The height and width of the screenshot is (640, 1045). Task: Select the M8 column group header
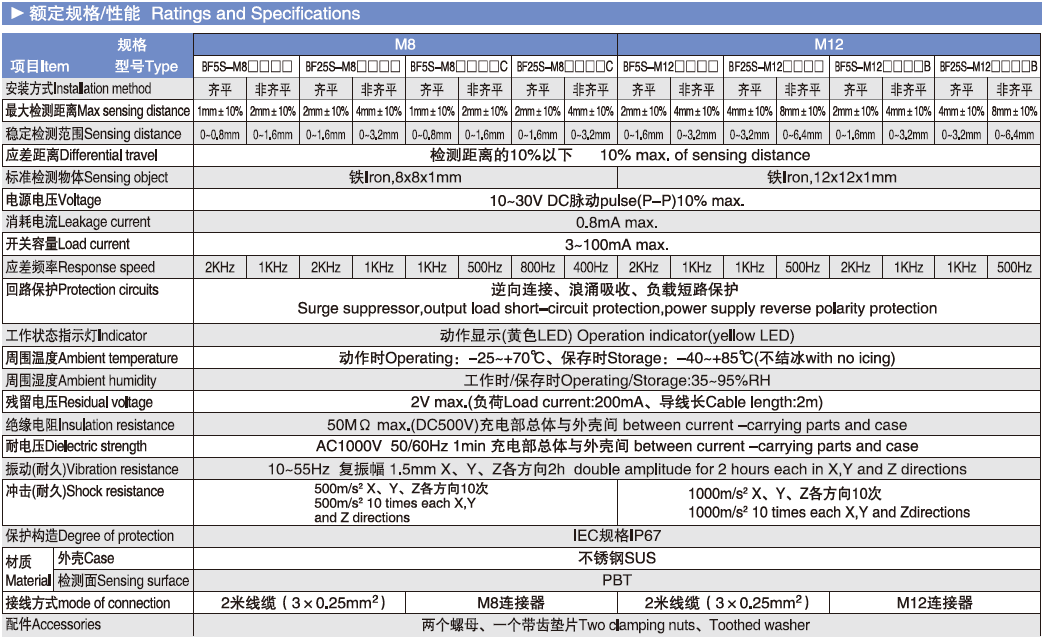(405, 45)
